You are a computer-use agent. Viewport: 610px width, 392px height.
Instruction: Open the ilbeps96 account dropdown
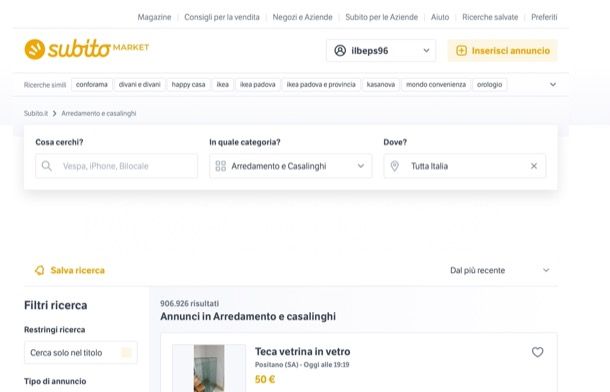click(x=381, y=51)
